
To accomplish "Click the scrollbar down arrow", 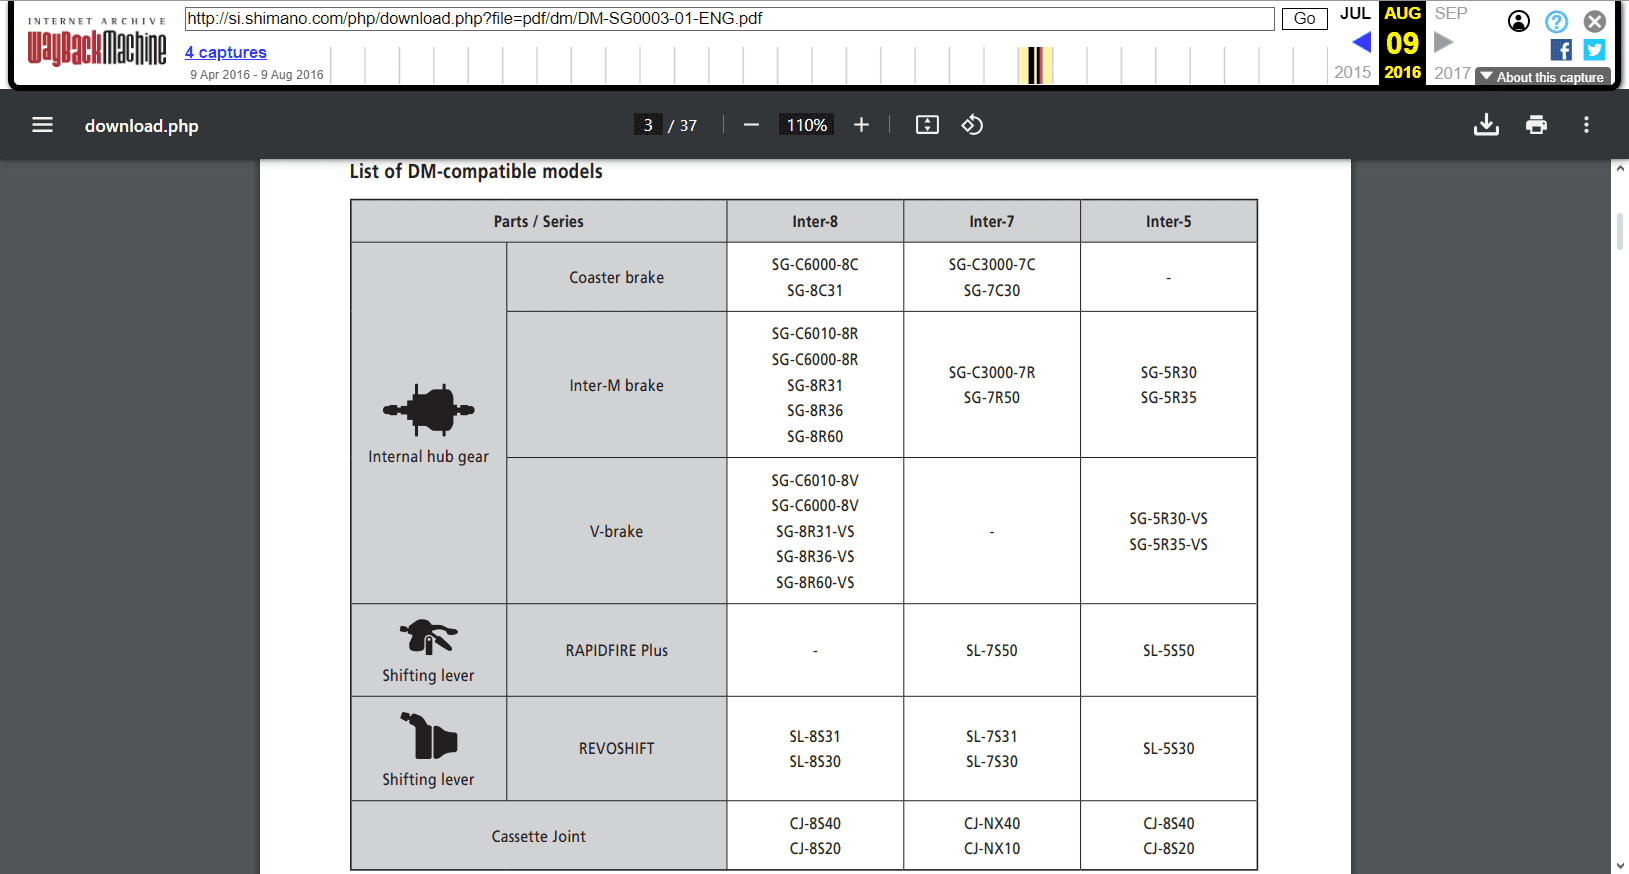I will click(1620, 866).
